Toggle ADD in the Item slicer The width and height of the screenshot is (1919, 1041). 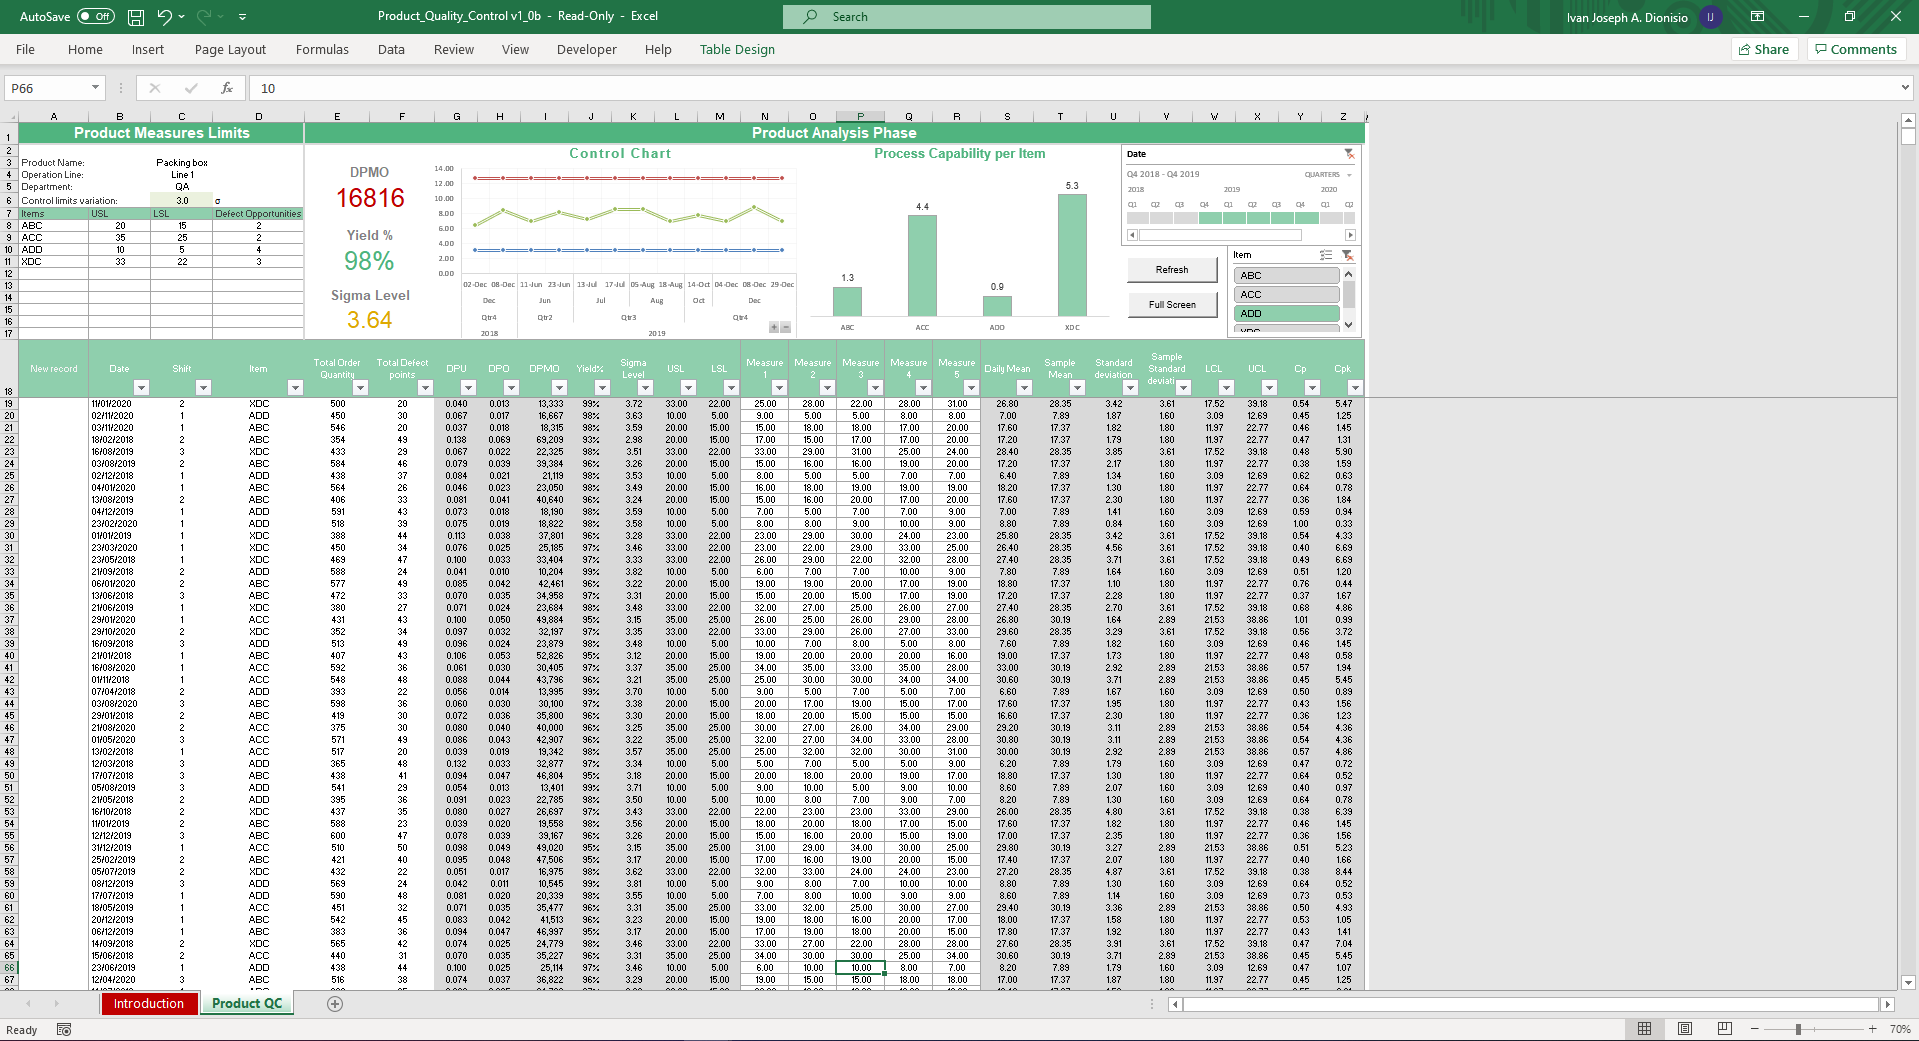1286,314
